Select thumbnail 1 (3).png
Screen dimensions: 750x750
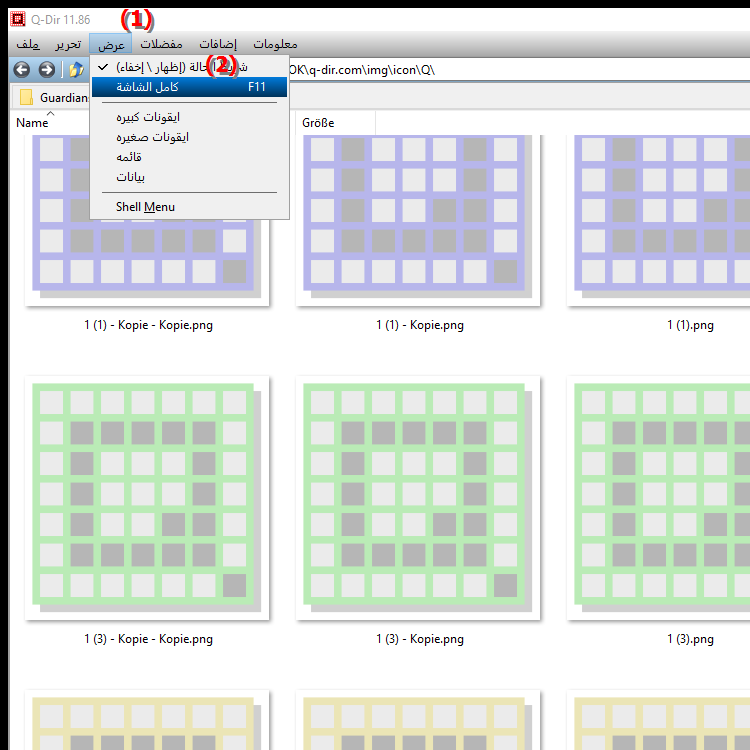(659, 498)
